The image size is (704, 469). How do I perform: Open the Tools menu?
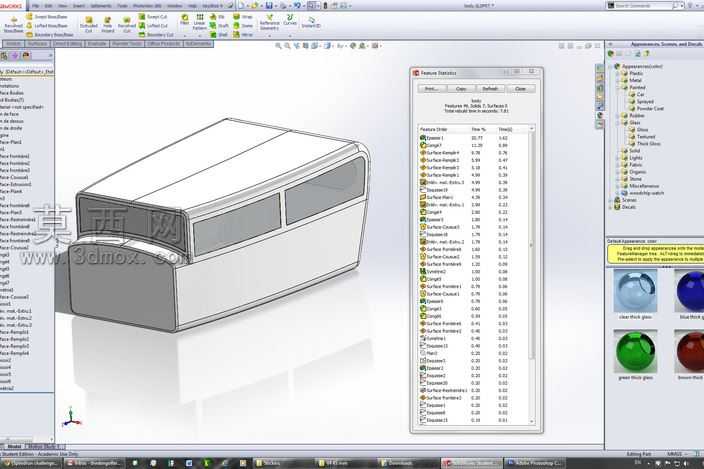pyautogui.click(x=122, y=6)
